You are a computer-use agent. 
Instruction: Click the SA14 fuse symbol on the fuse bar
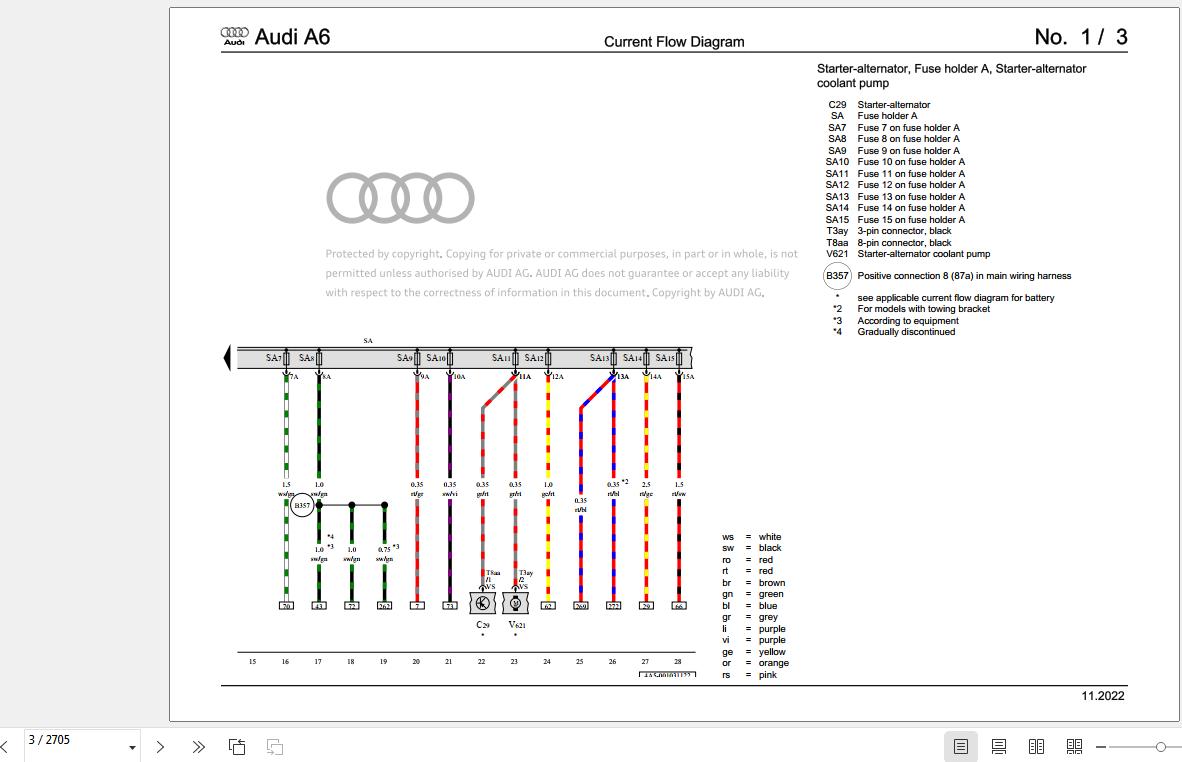coord(646,359)
